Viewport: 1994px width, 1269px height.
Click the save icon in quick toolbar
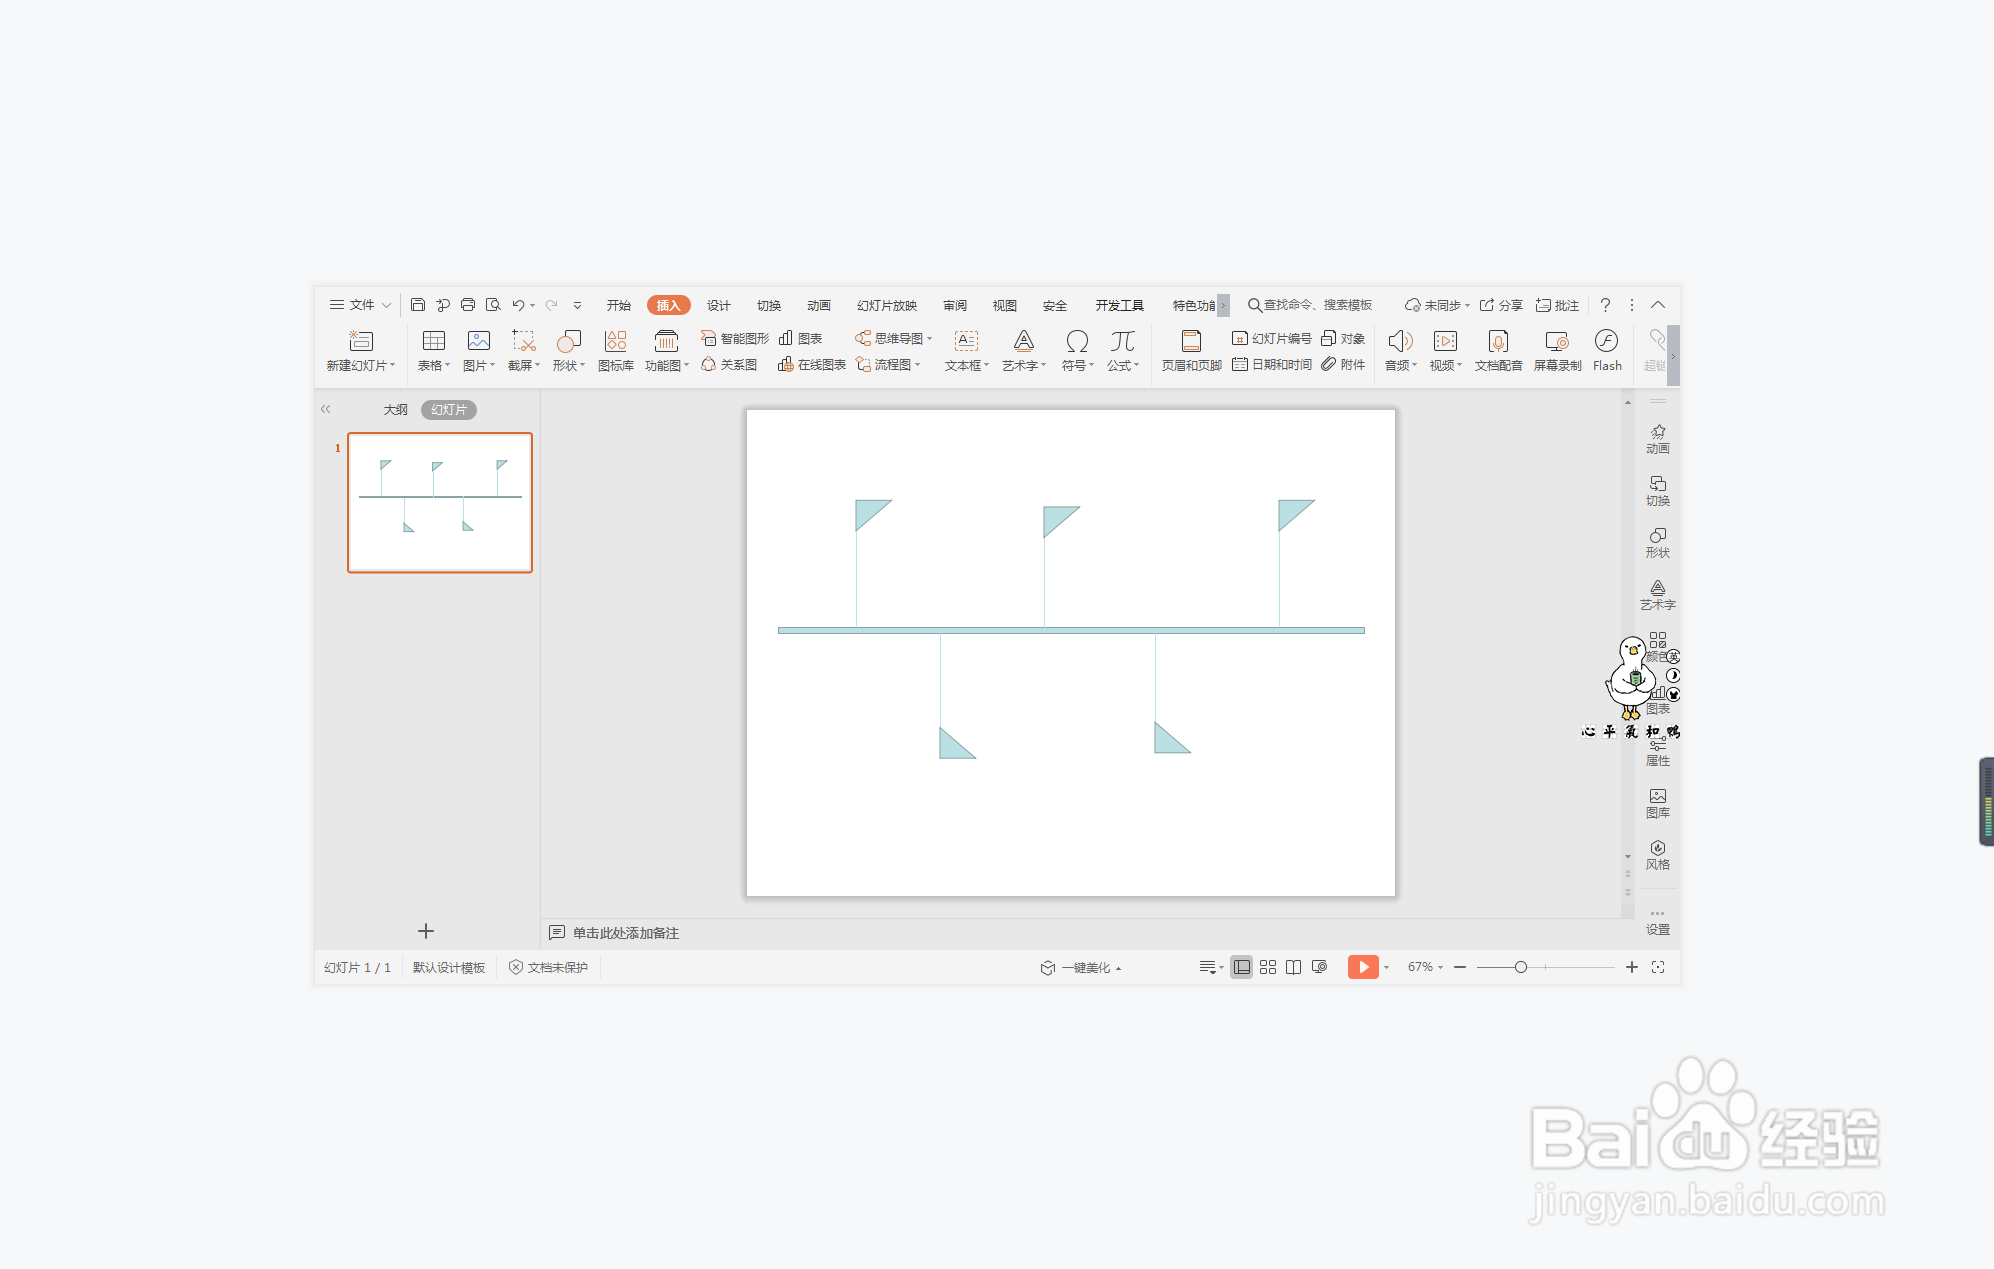[x=418, y=305]
